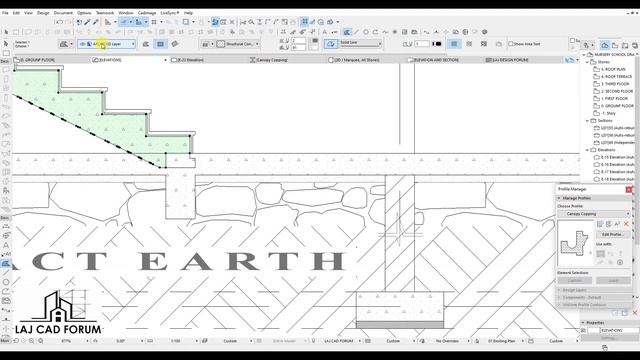Collapse the Manage Profiles section
The height and width of the screenshot is (360, 640).
click(x=559, y=198)
